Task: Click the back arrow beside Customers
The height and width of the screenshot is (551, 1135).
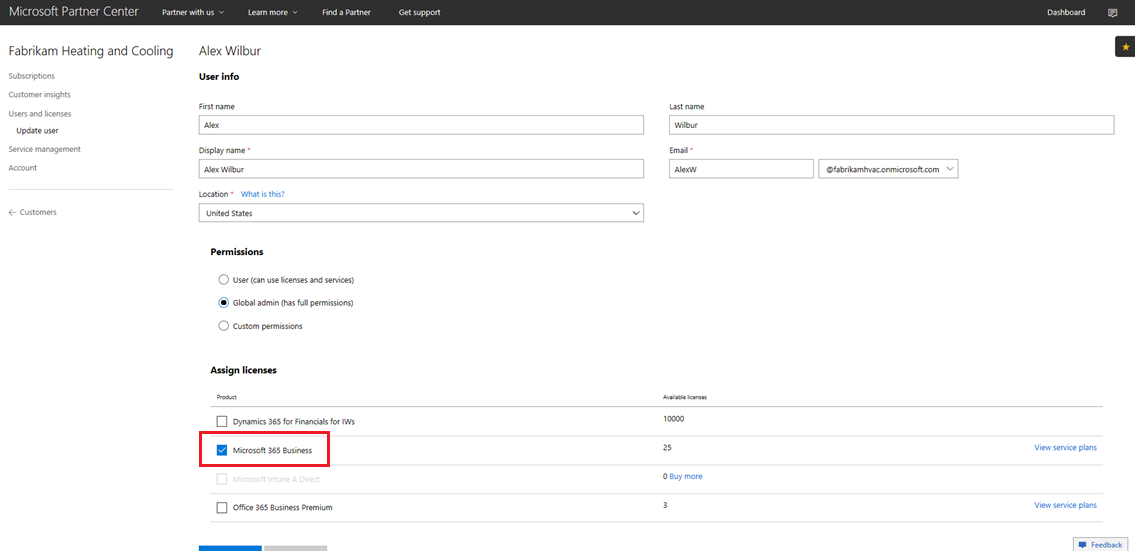Action: pyautogui.click(x=12, y=212)
